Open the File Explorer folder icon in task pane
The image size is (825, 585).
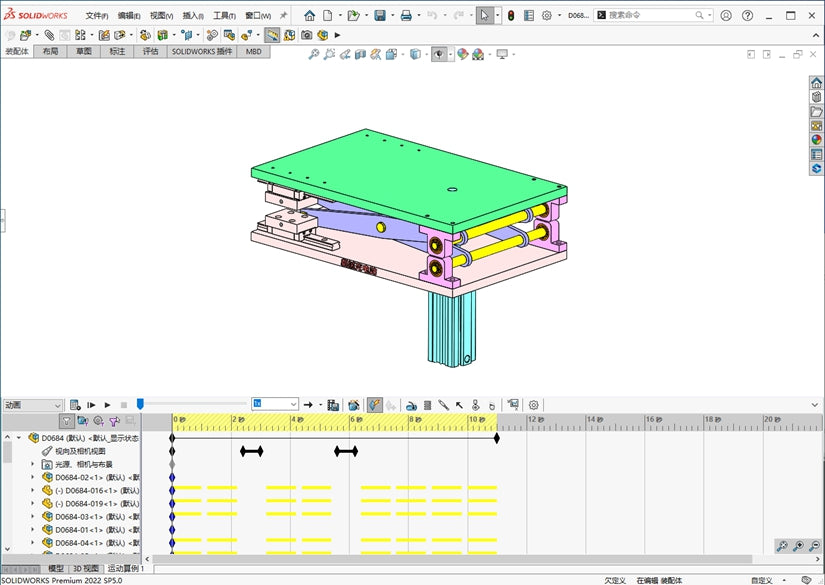816,112
